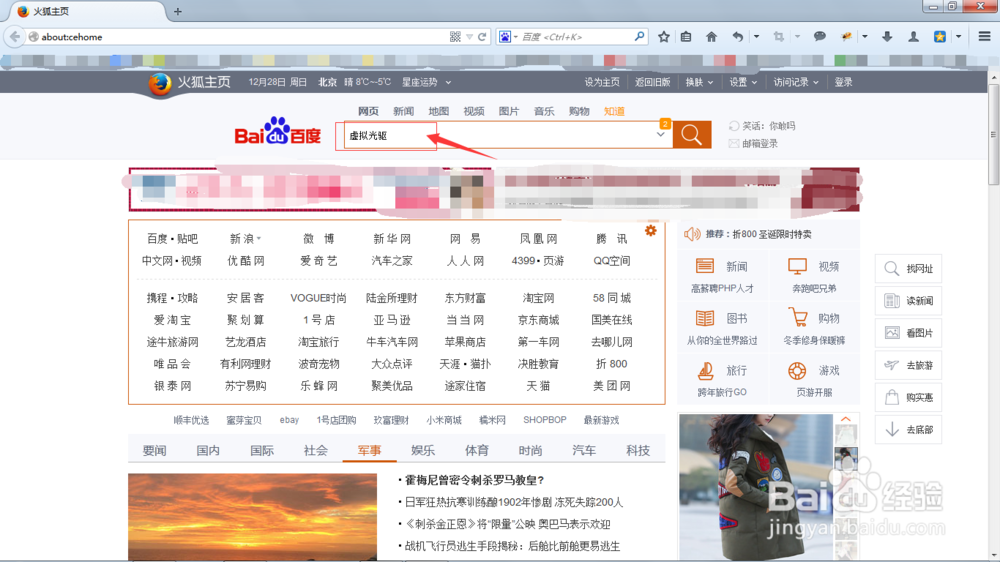Click the user account silhouette icon
This screenshot has width=1000, height=562.
pos(913,37)
